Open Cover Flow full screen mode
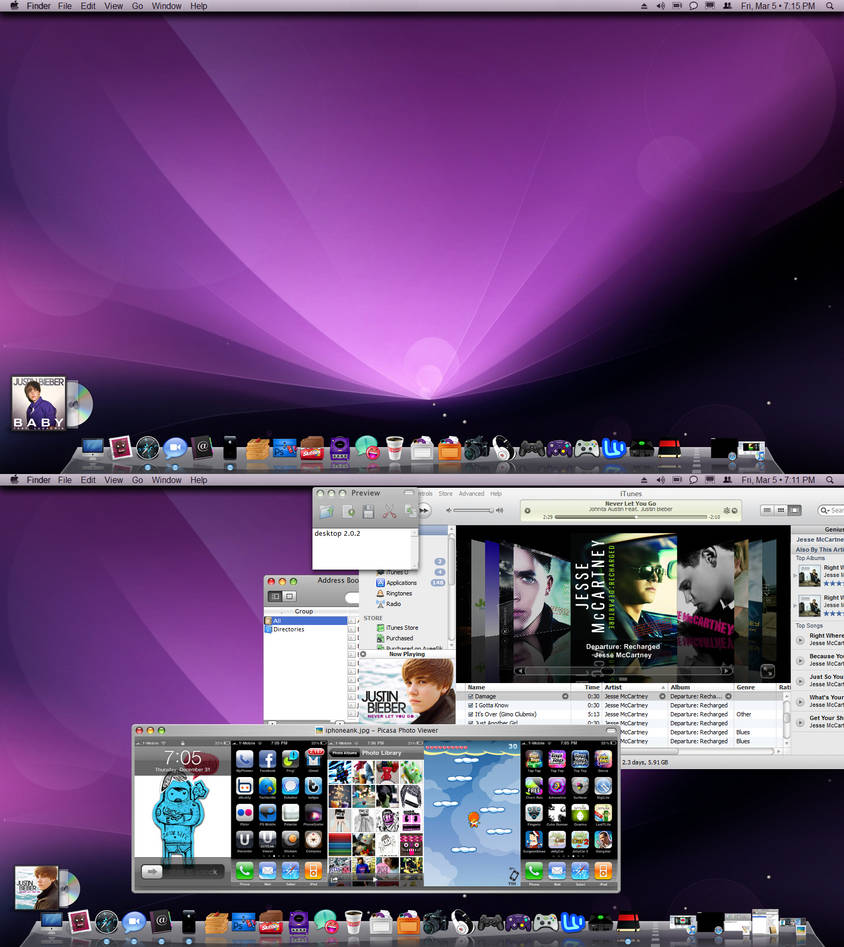This screenshot has width=844, height=947. point(767,670)
